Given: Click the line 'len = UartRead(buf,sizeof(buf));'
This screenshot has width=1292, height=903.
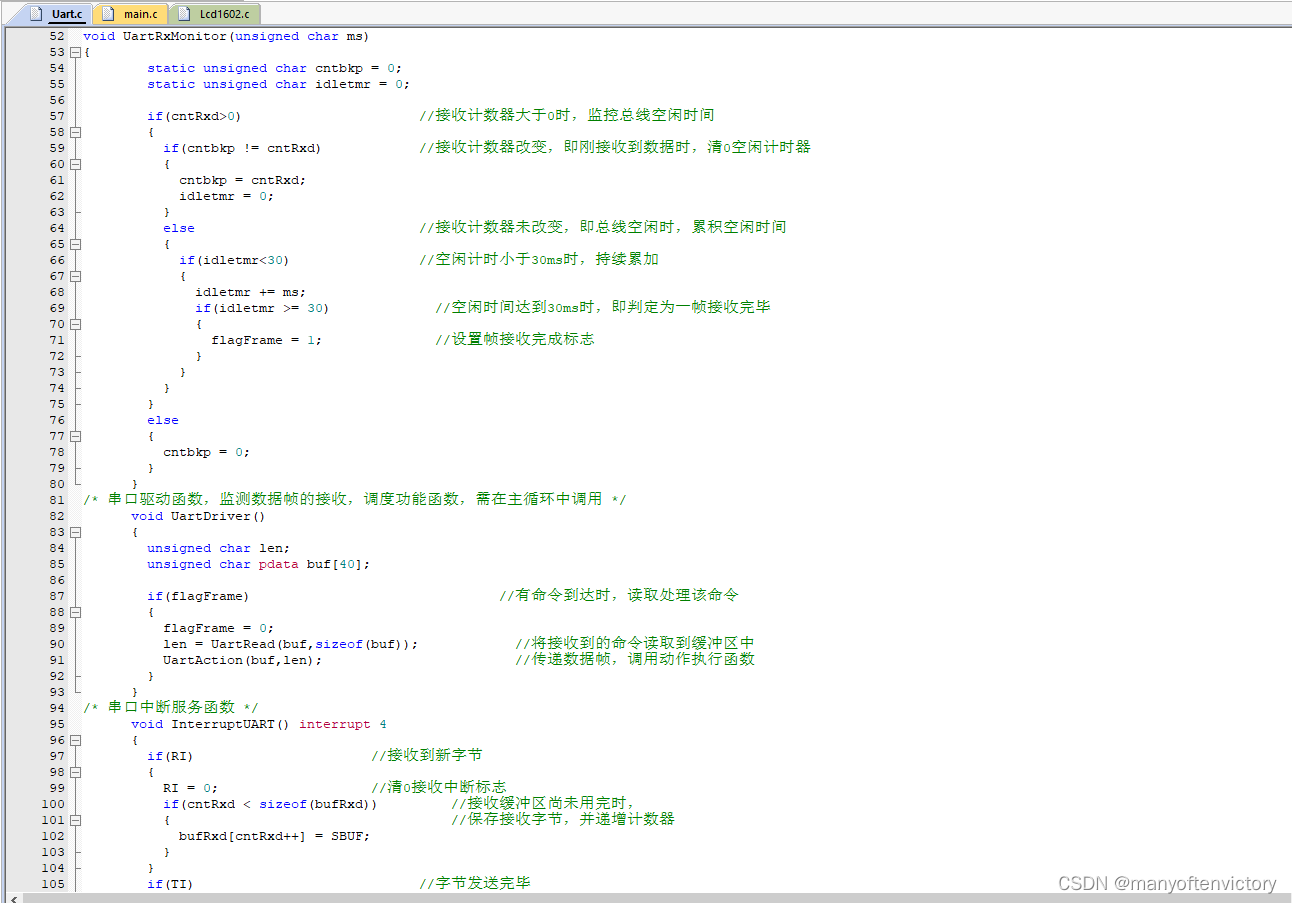Looking at the screenshot, I should tap(291, 644).
